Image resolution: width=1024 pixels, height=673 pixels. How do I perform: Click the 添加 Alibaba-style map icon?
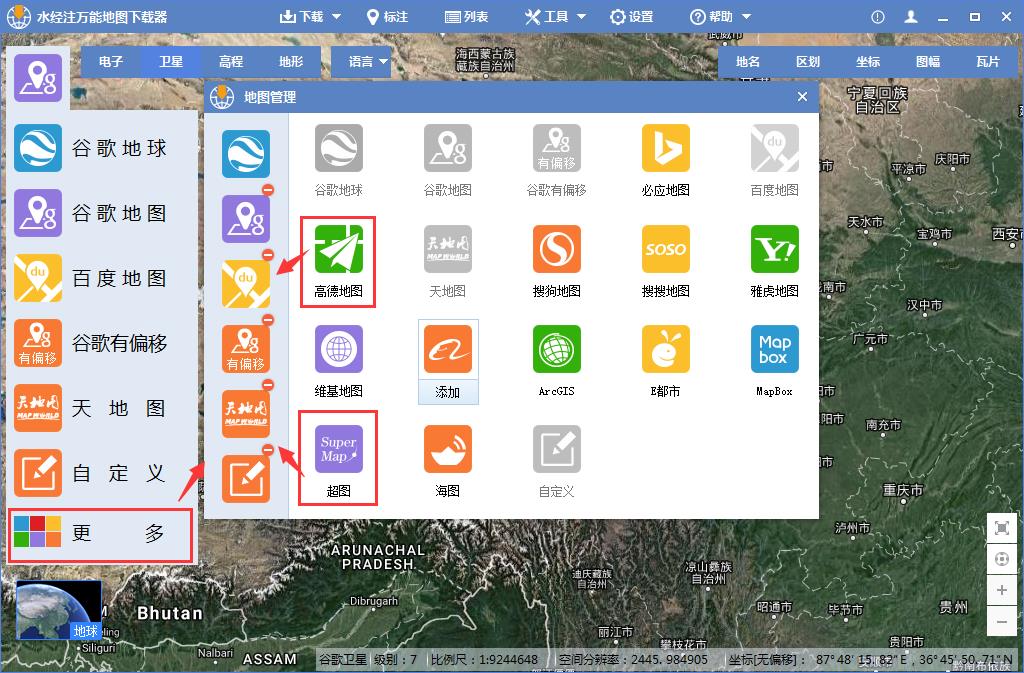(448, 362)
